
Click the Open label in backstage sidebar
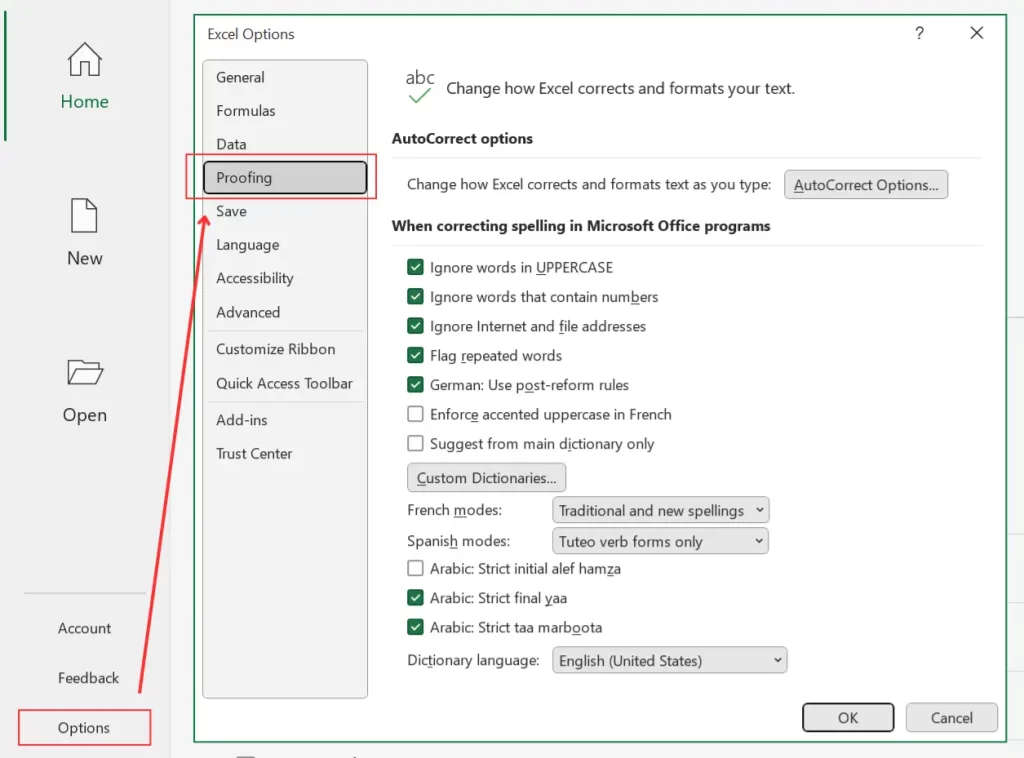[x=85, y=415]
